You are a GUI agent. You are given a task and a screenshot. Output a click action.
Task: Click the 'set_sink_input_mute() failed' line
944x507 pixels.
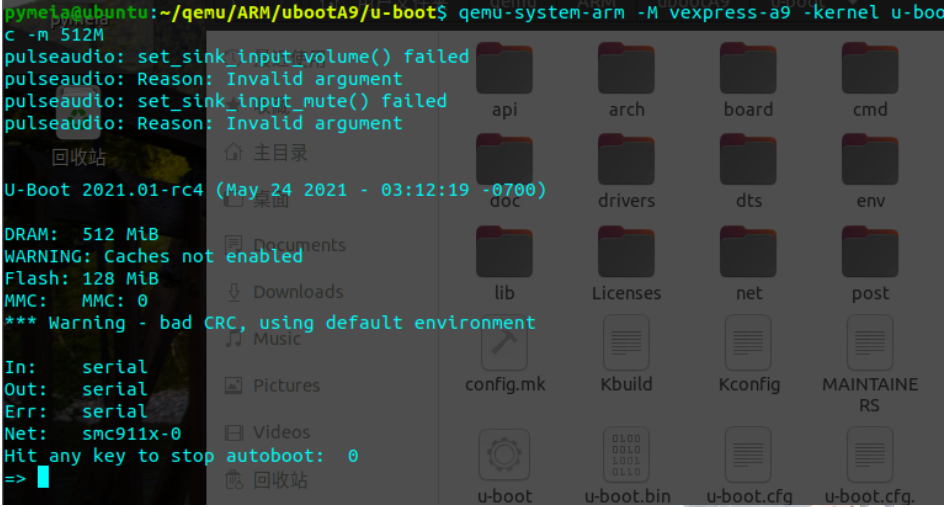[226, 101]
